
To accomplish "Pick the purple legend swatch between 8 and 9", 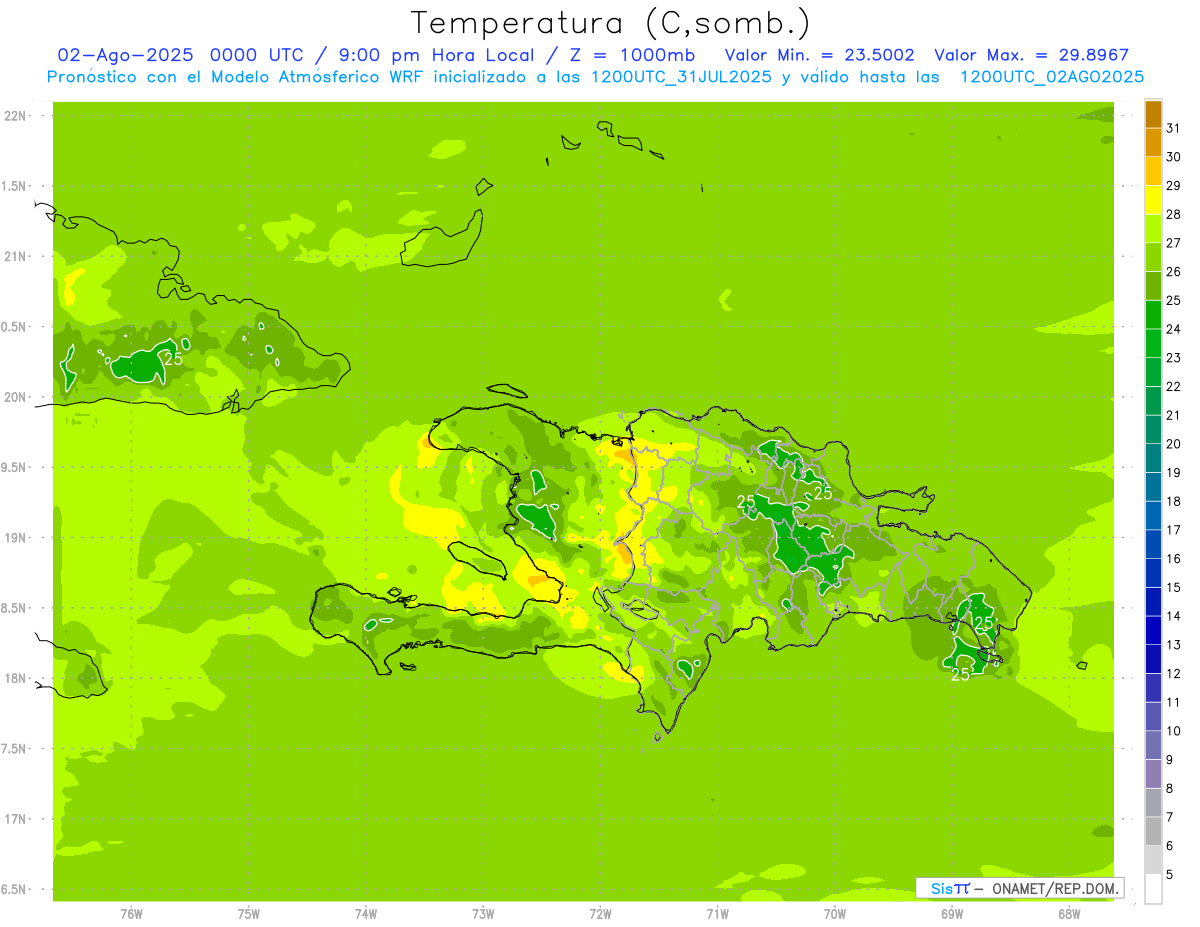I will (x=1153, y=774).
